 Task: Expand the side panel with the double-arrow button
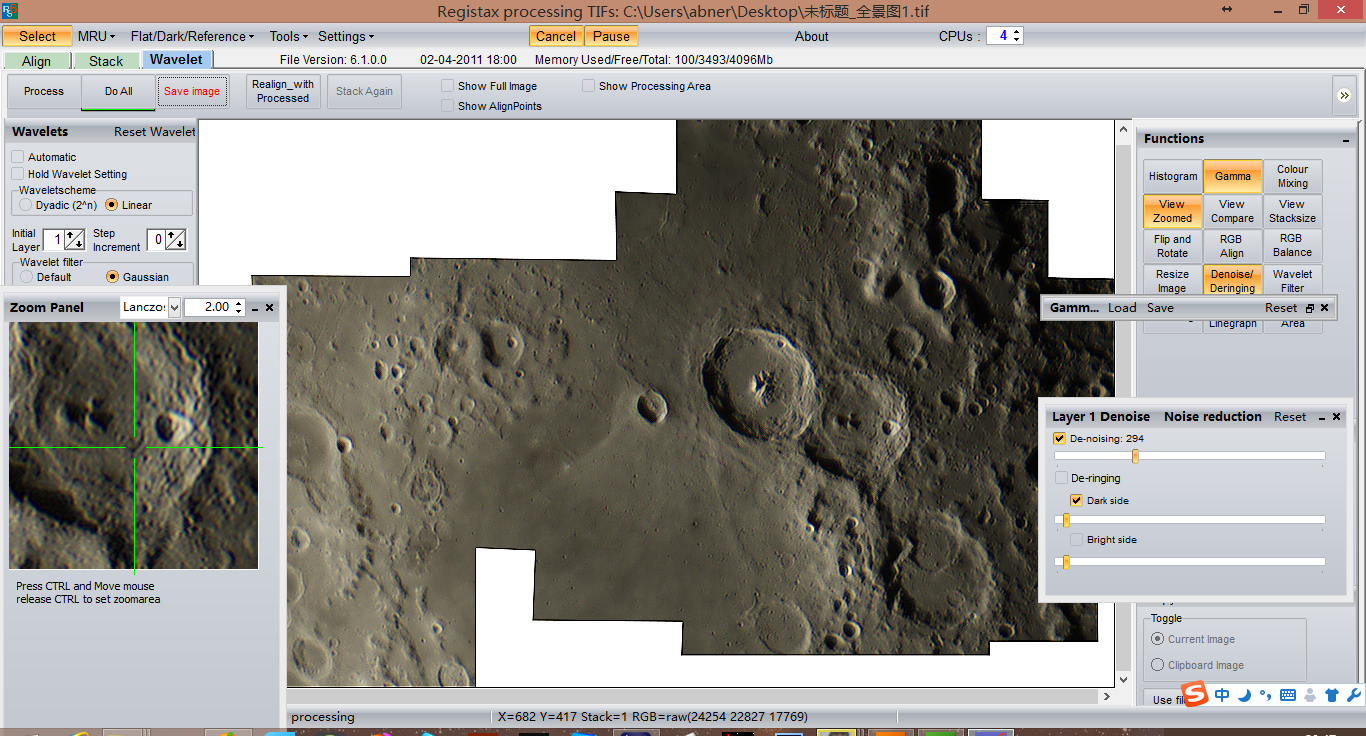tap(1343, 95)
